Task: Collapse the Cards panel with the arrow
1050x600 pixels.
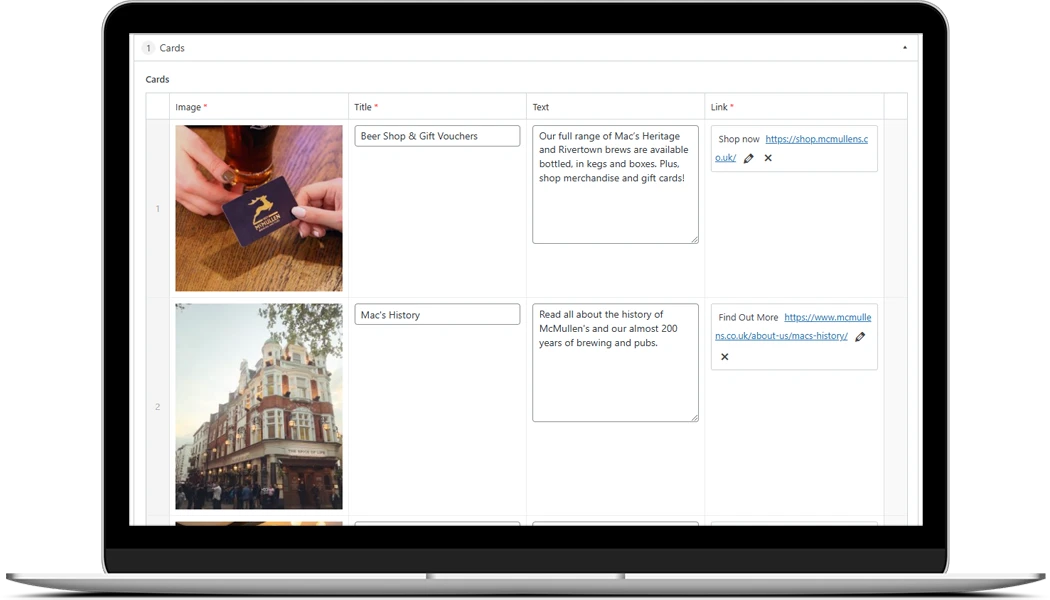Action: coord(905,48)
